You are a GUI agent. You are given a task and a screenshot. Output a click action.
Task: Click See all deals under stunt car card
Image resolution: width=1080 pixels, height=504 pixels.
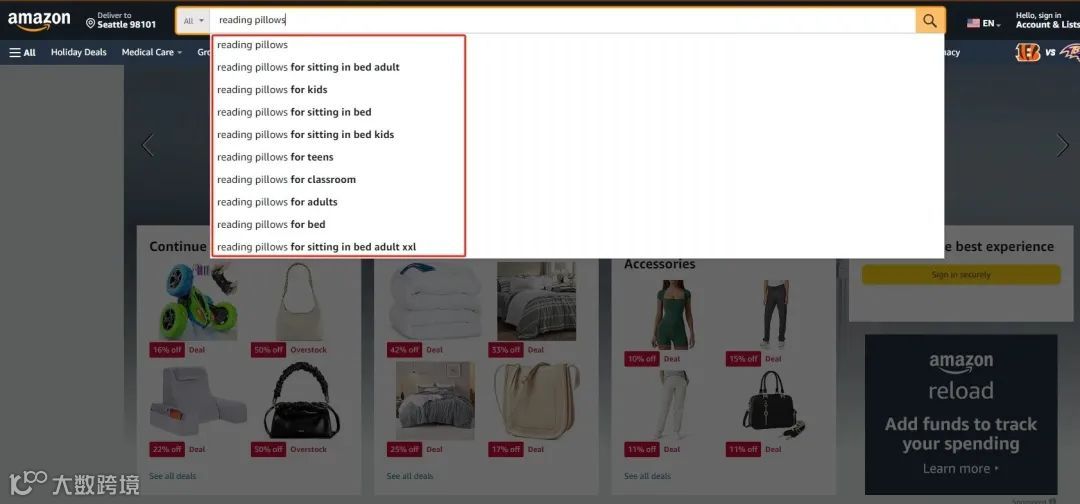point(173,476)
